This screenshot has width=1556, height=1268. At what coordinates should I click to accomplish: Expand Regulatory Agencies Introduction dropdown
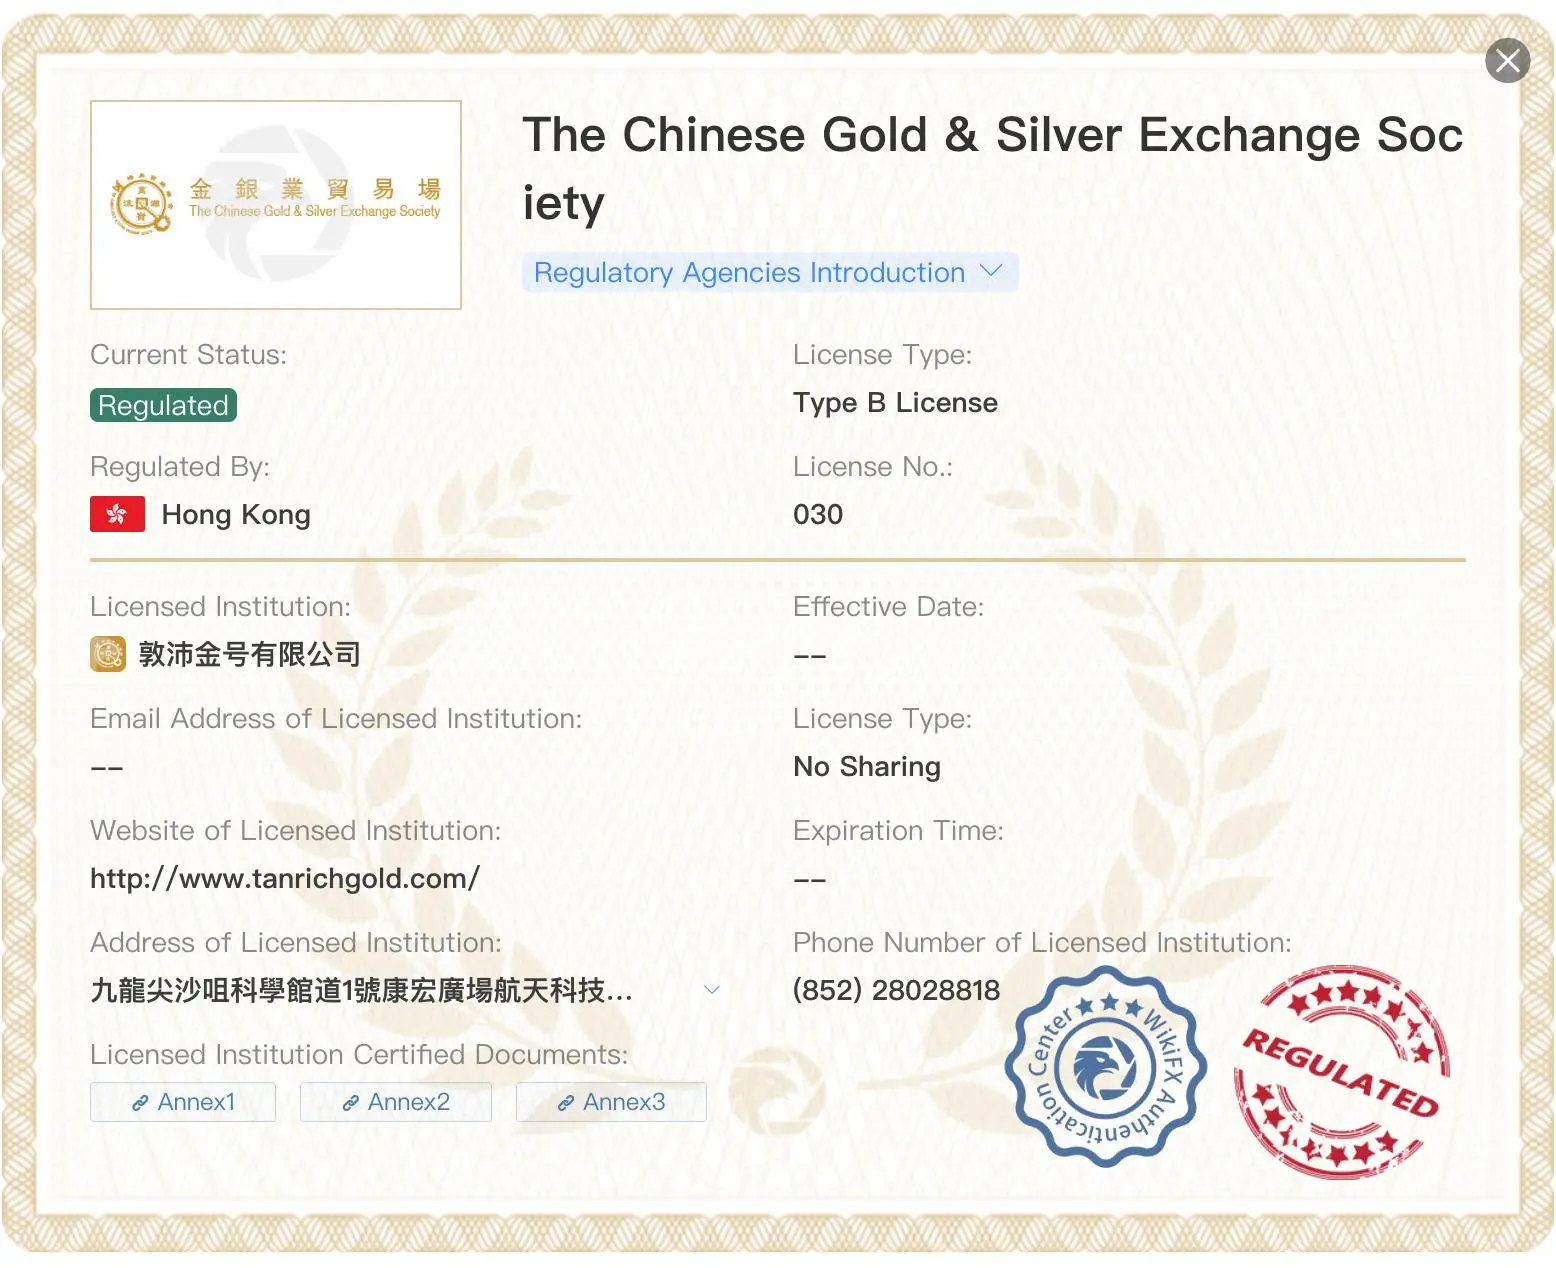tap(769, 272)
